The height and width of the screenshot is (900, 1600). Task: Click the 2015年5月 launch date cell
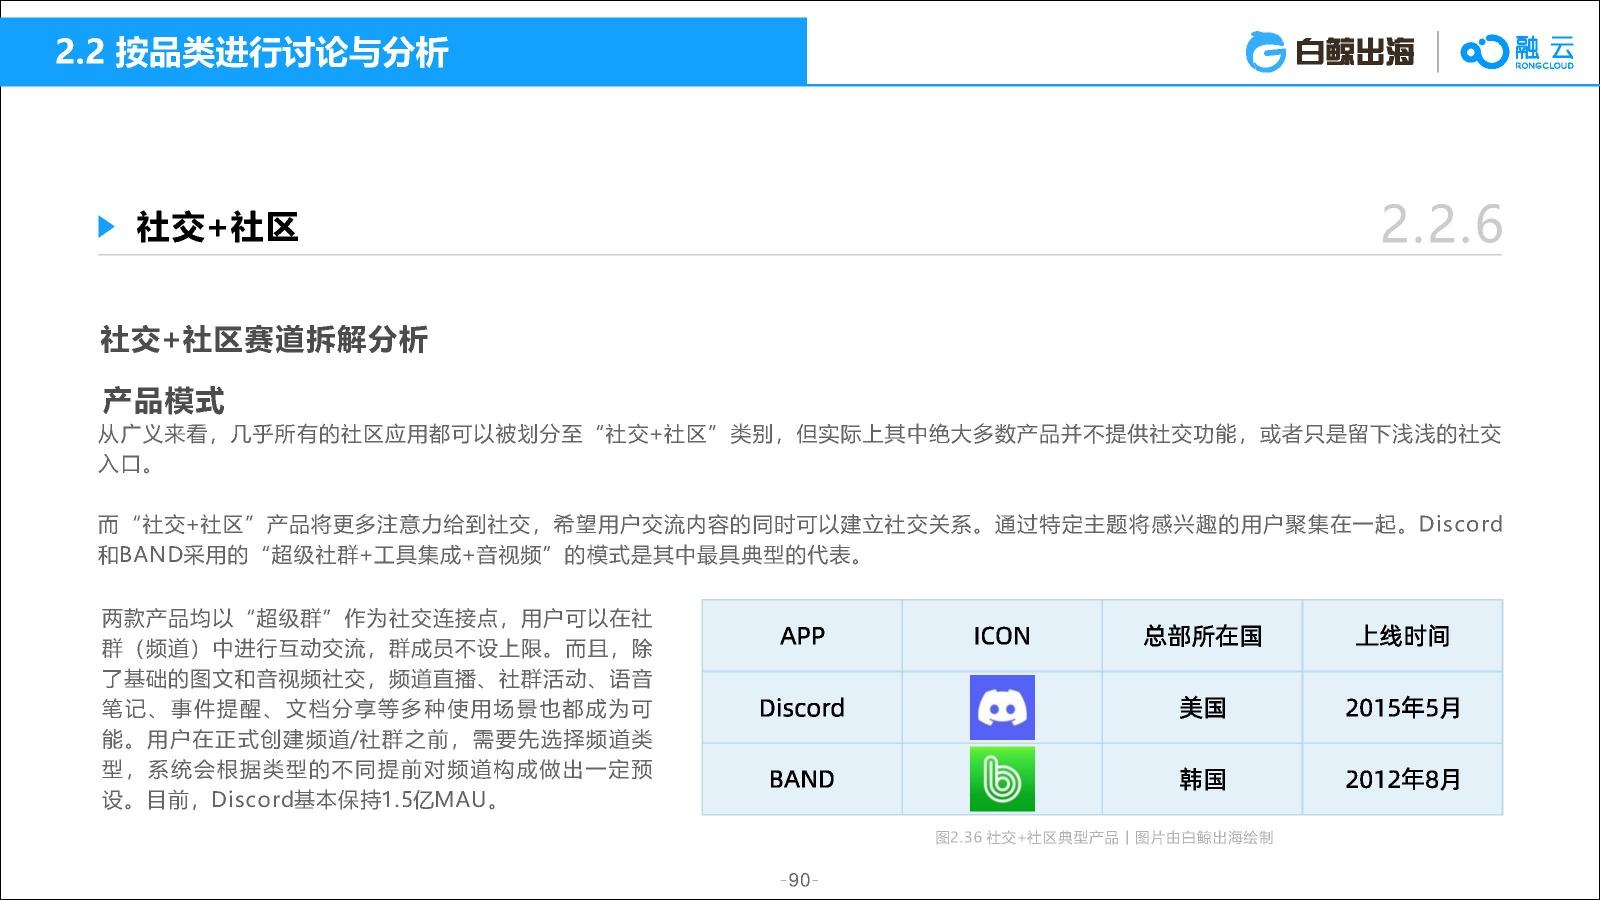click(1402, 707)
